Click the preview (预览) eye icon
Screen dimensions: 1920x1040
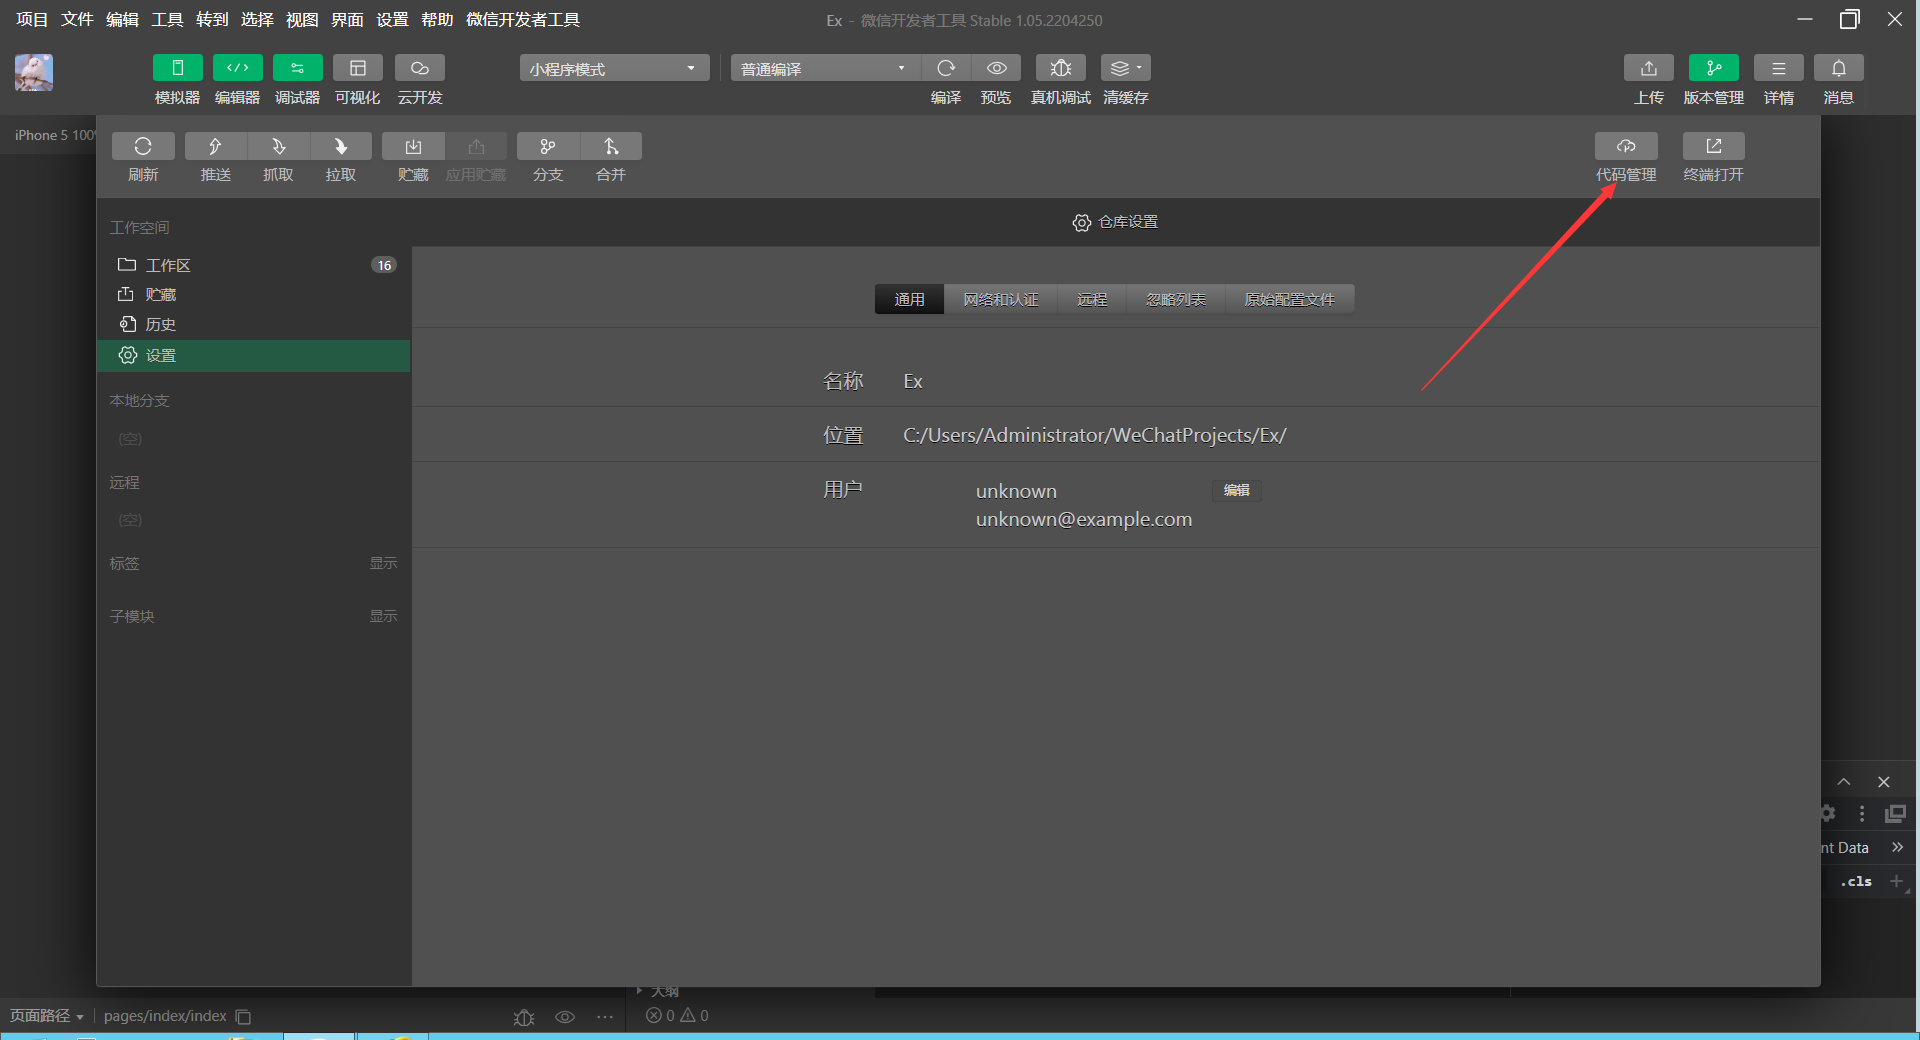[996, 68]
